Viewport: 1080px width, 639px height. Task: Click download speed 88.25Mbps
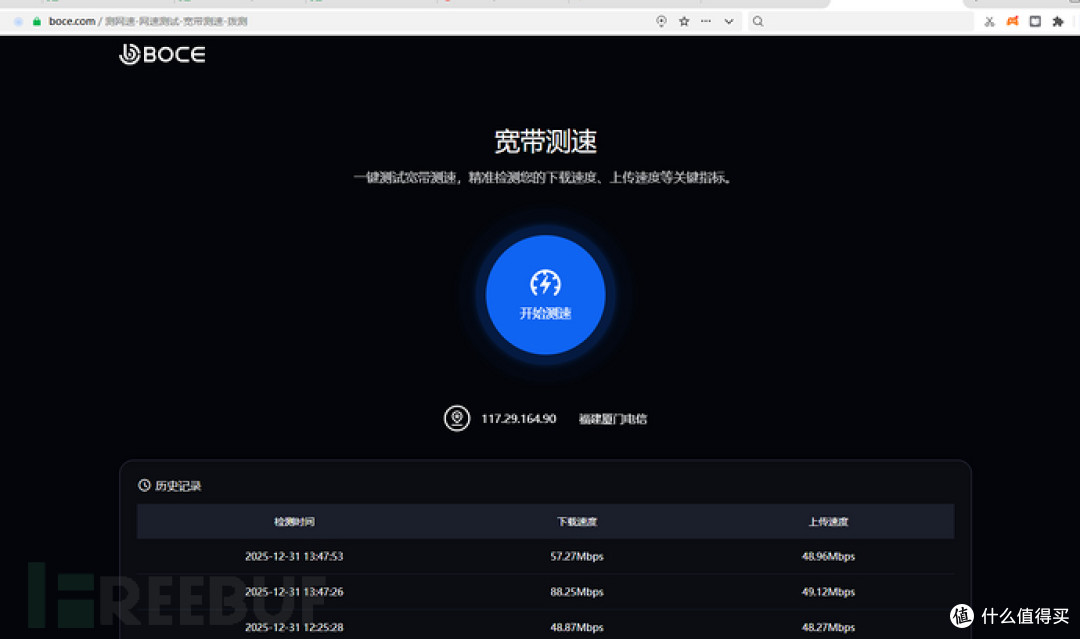pos(577,591)
